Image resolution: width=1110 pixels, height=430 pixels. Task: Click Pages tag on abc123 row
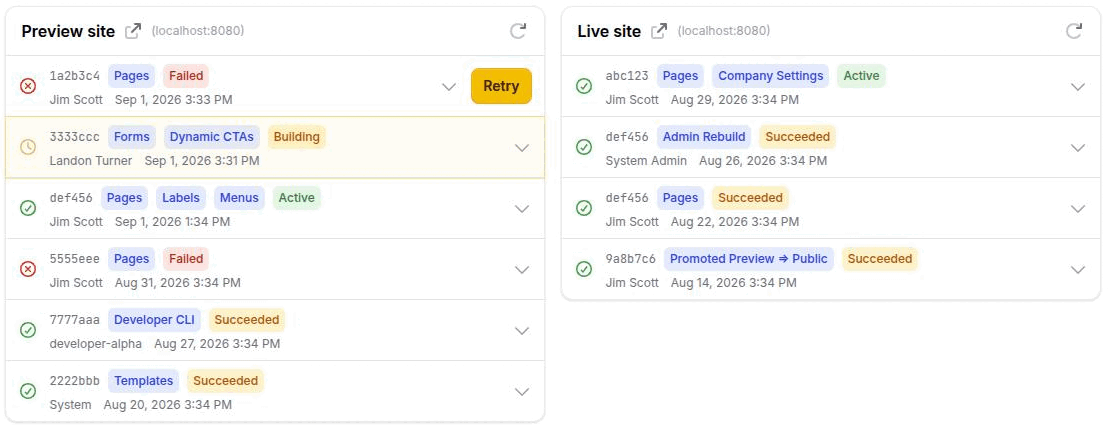[x=680, y=76]
